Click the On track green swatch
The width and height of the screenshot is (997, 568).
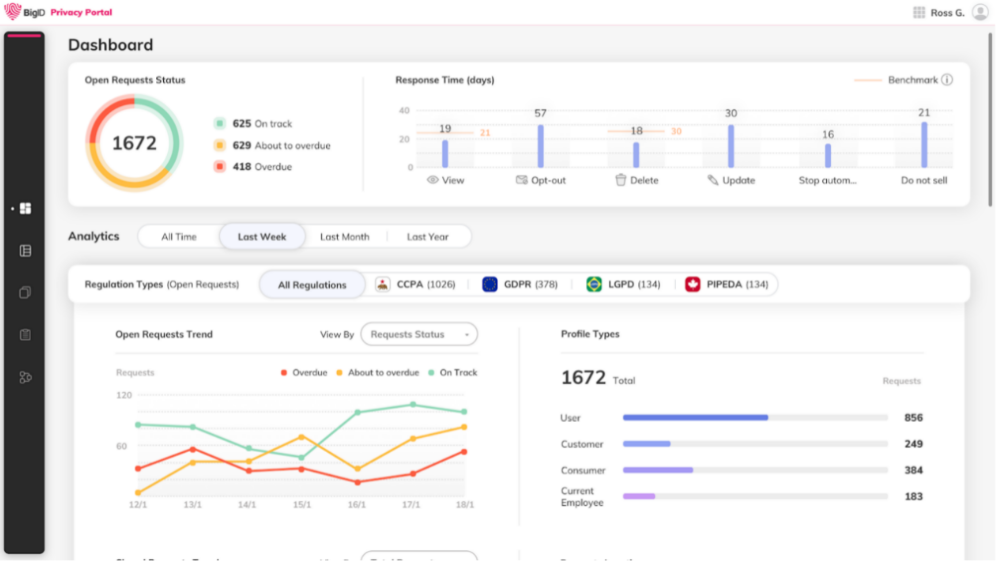[219, 123]
